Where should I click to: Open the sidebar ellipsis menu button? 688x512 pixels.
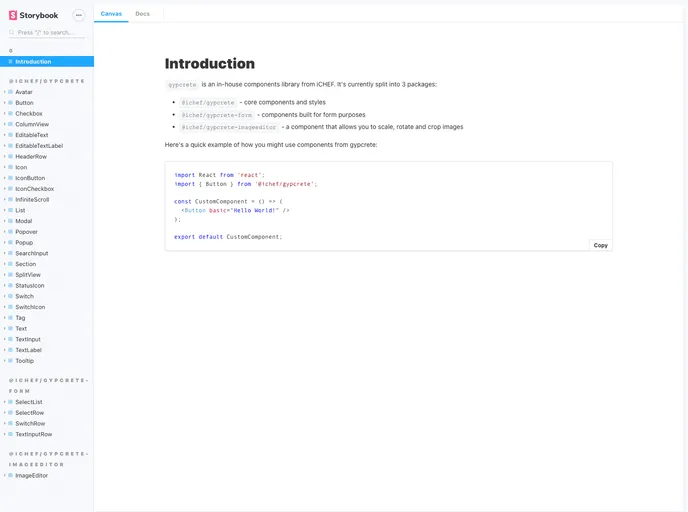79,15
